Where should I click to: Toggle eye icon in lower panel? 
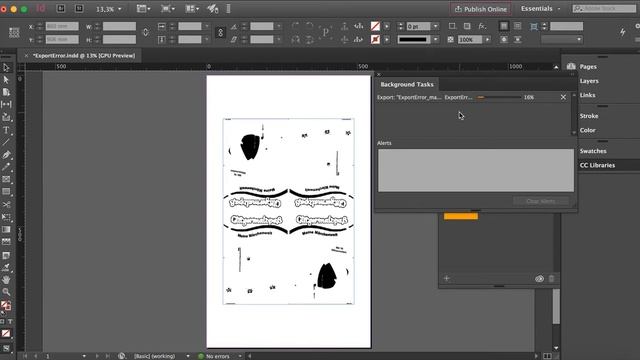(x=540, y=279)
